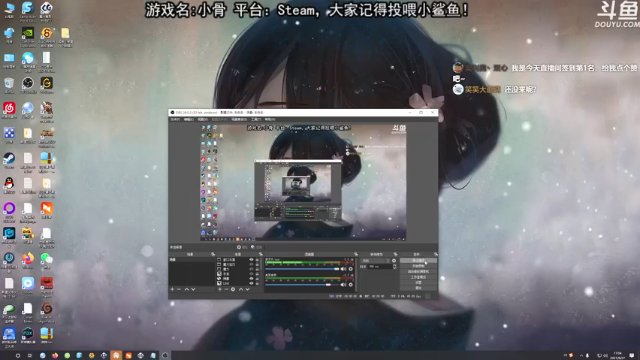
Task: Adjust transition duration stepper arrows
Action: (x=395, y=267)
